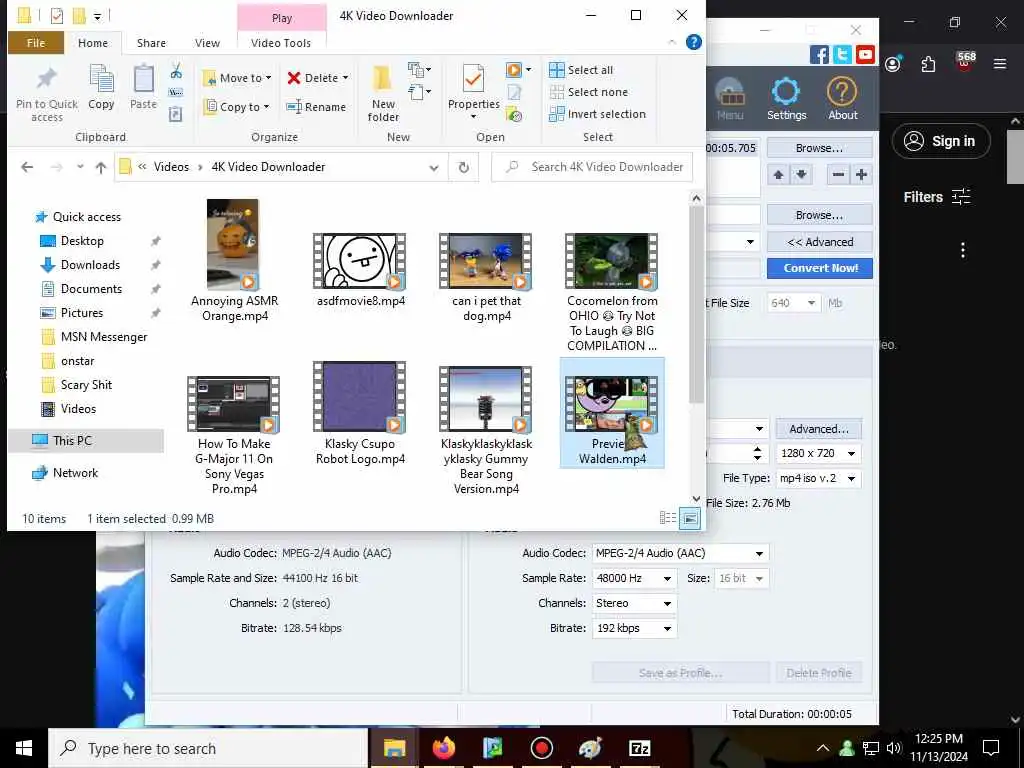Click the Facebook icon in converter window

[819, 54]
